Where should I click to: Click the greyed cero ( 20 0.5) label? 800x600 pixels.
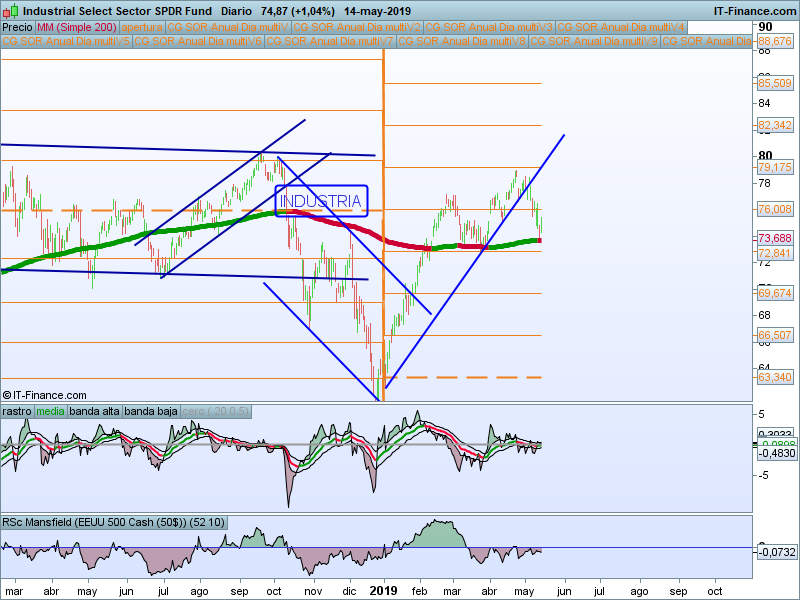coord(215,411)
